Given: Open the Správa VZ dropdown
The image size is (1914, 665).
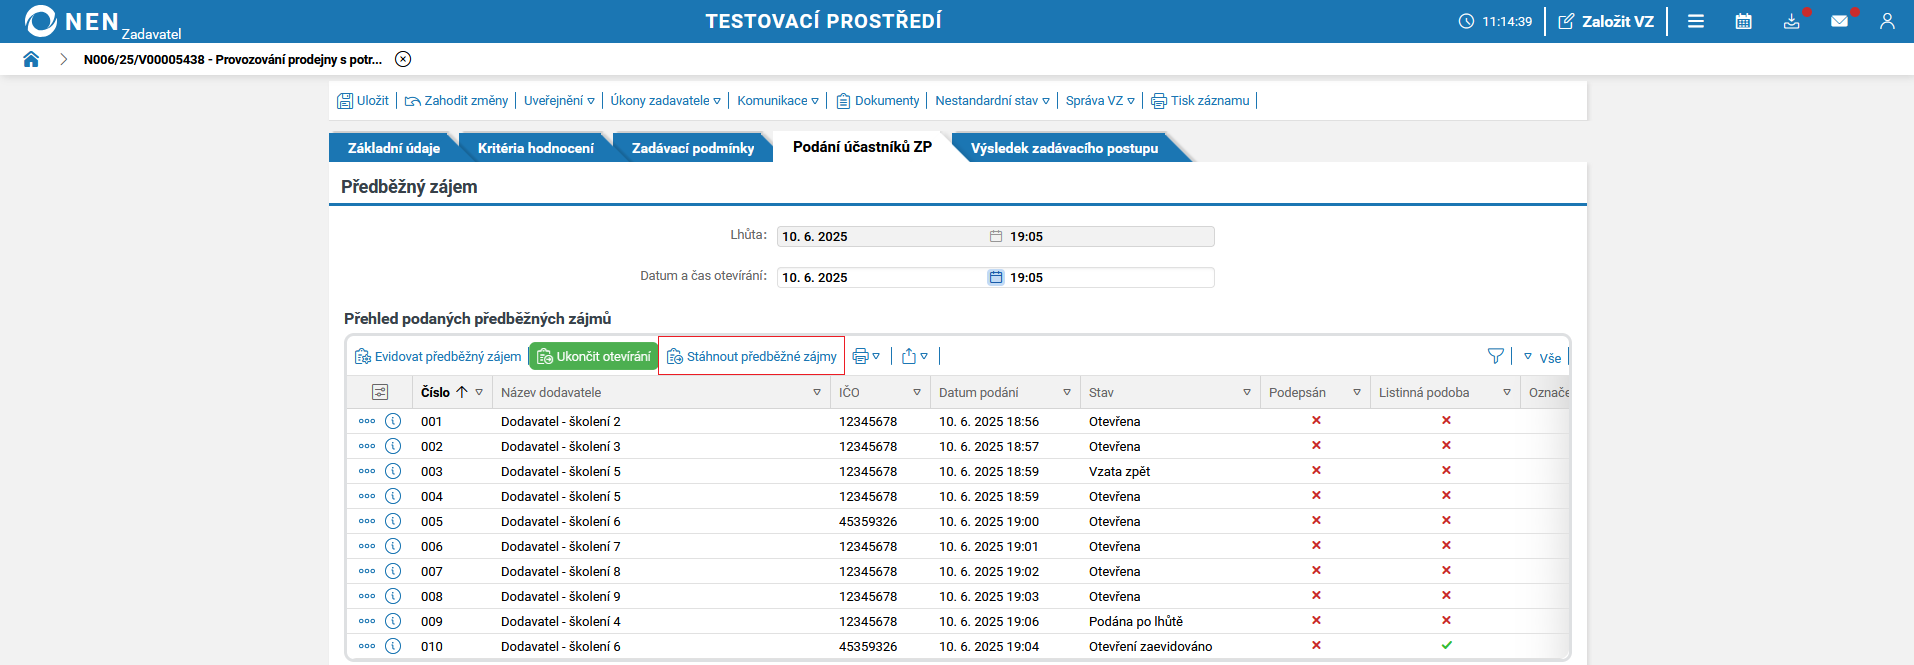Looking at the screenshot, I should click(1100, 100).
